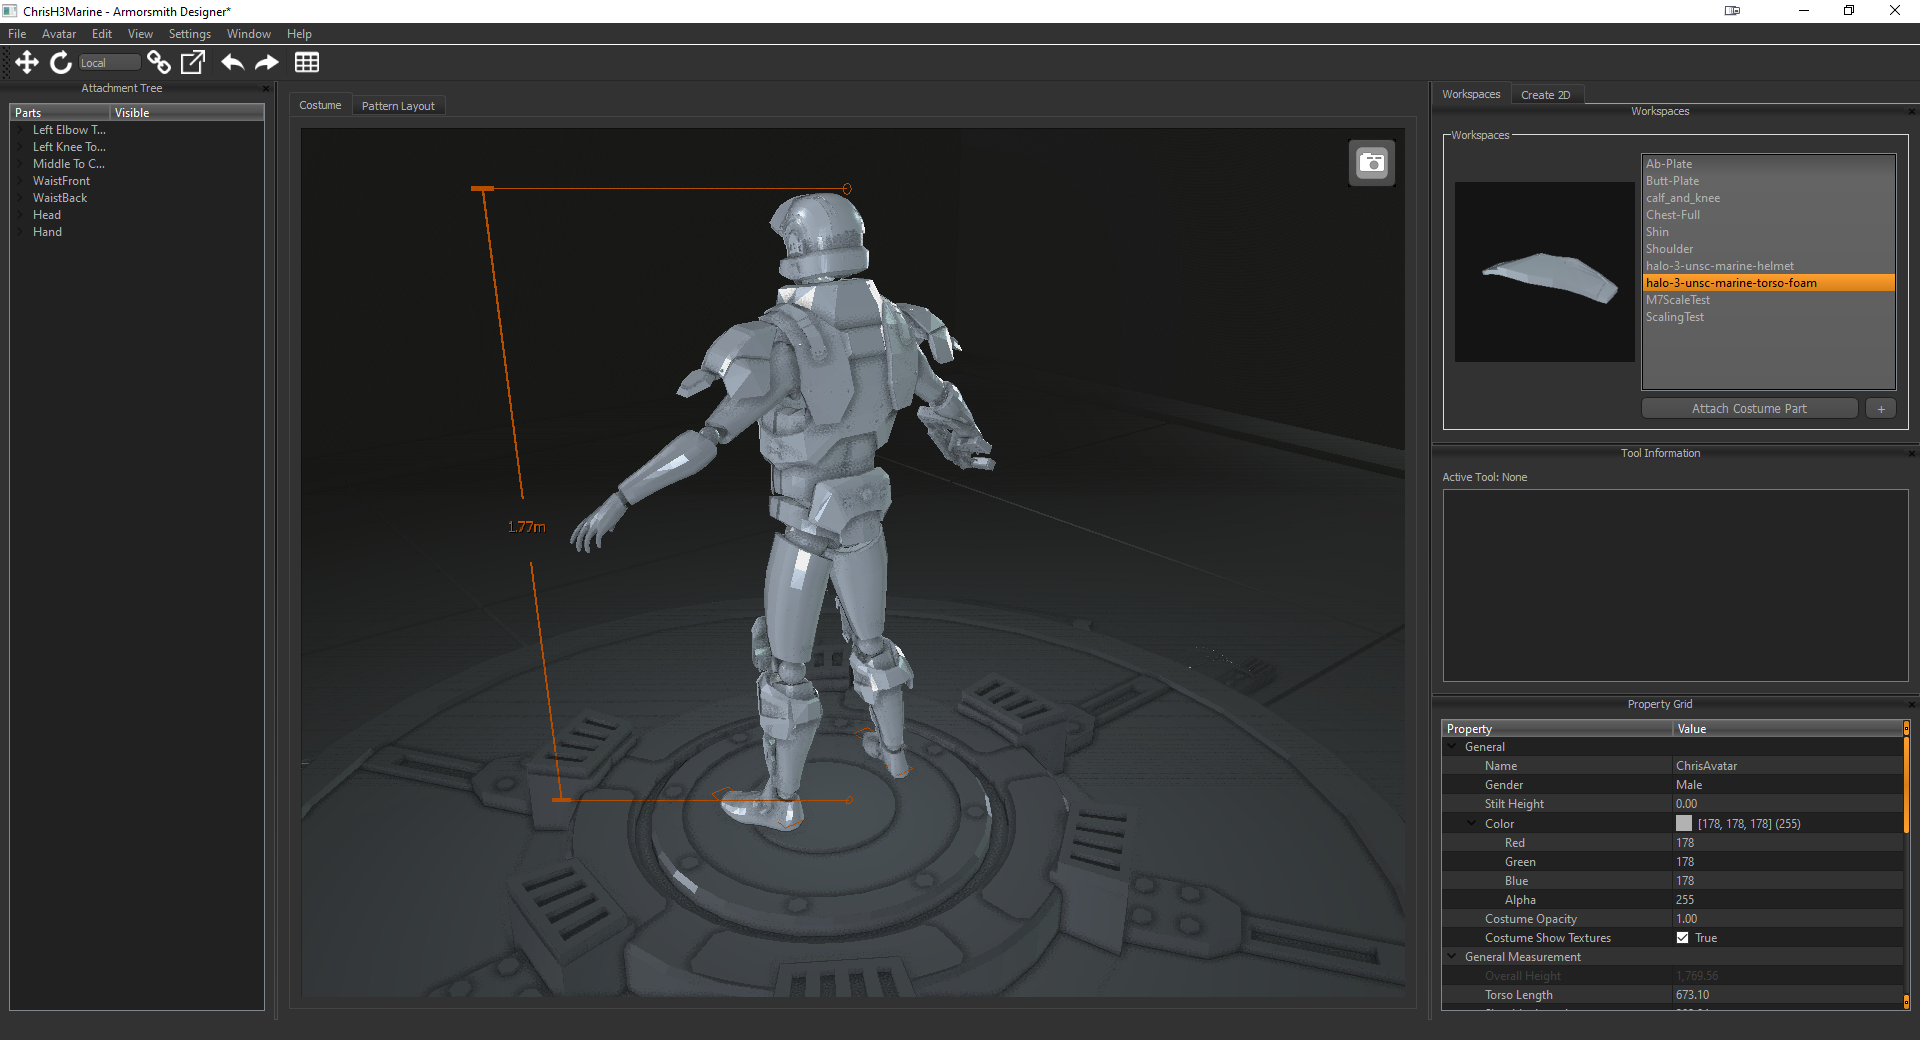Toggle the grid icon in toolbar

307,63
